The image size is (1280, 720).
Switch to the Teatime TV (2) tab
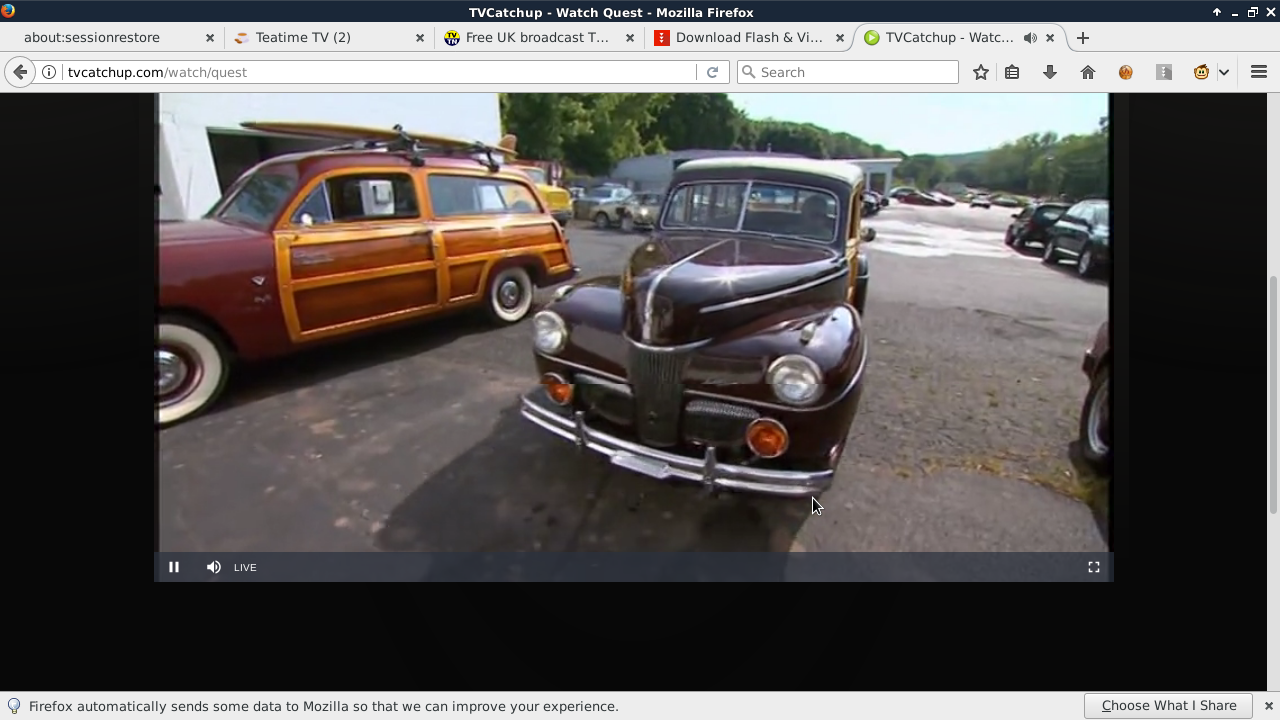(x=330, y=37)
